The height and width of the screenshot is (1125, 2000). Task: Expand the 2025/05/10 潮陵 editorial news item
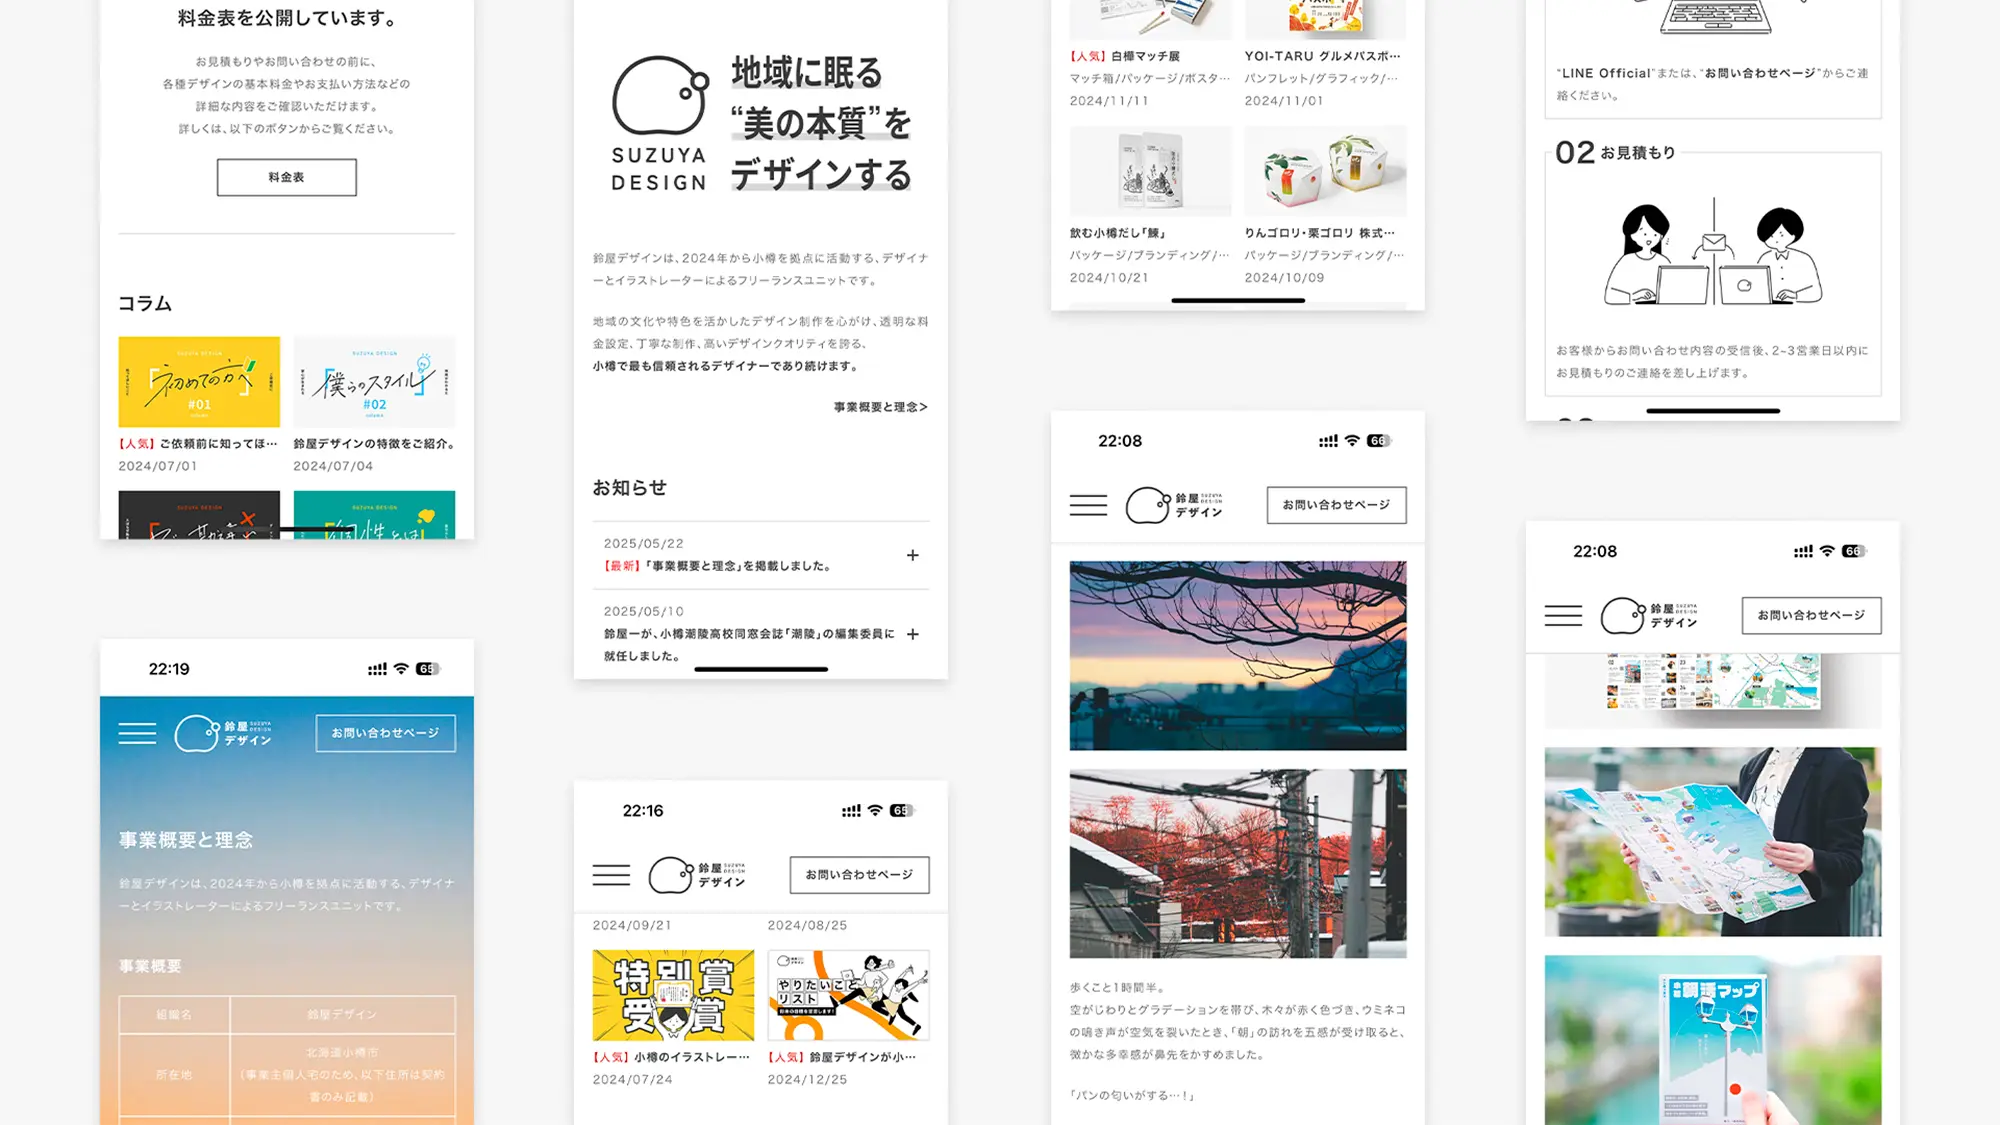[912, 634]
